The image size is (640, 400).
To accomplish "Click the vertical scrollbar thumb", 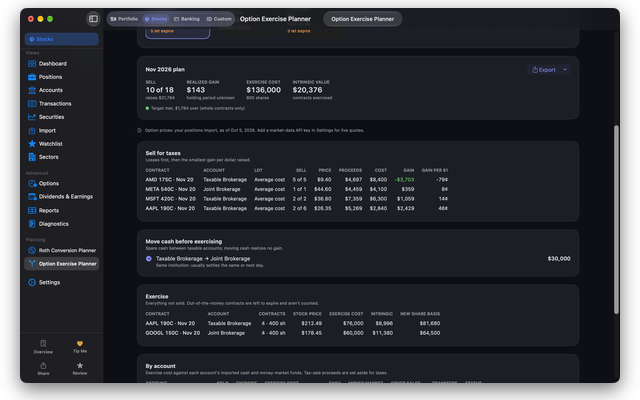I will (x=616, y=220).
